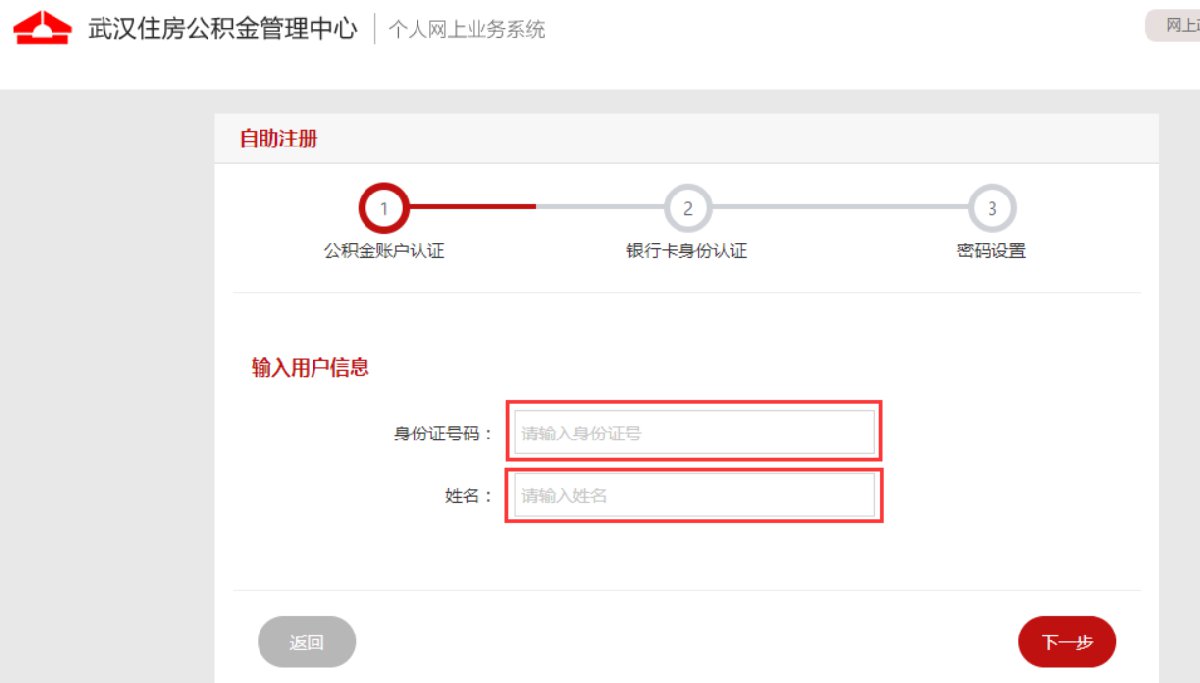Focus the 身份证号码 input field
Viewport: 1200px width, 683px height.
[694, 433]
